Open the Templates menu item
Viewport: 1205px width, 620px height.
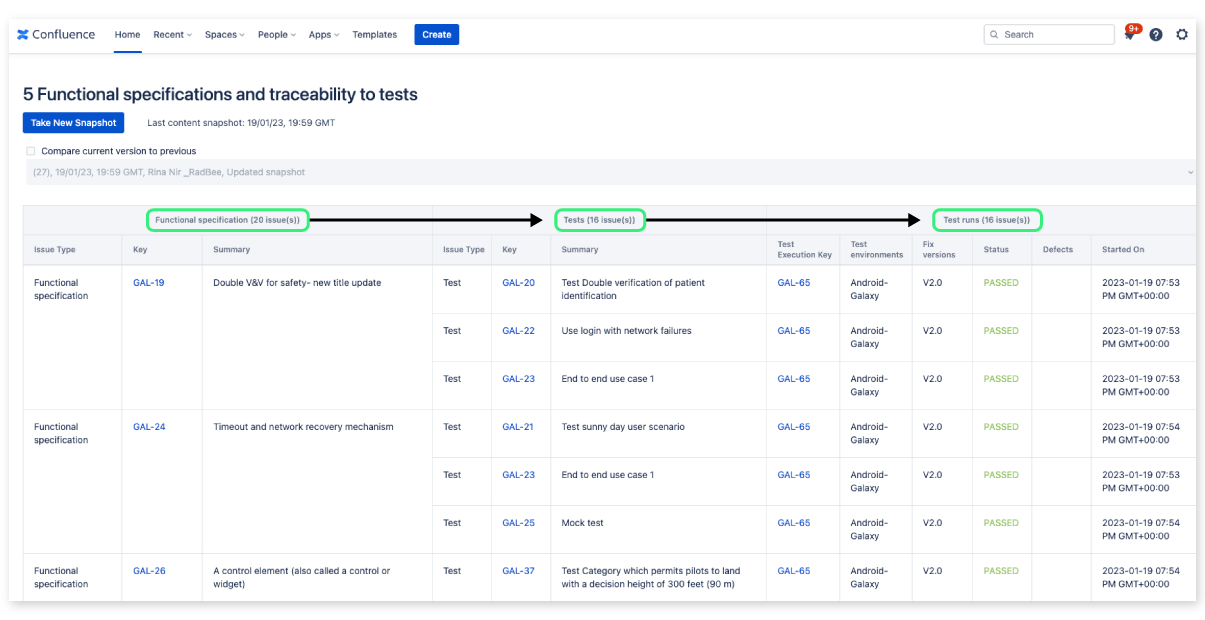pos(374,34)
